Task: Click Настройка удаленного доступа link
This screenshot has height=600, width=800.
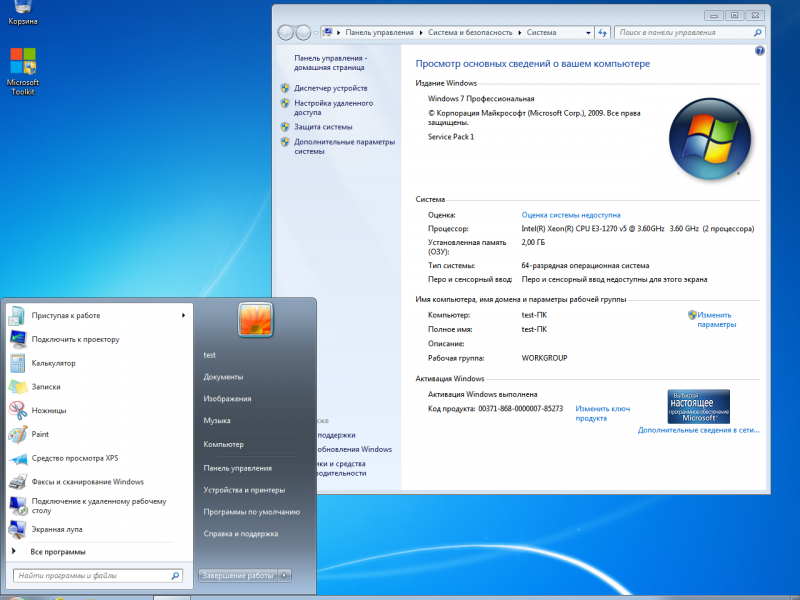Action: pyautogui.click(x=333, y=108)
